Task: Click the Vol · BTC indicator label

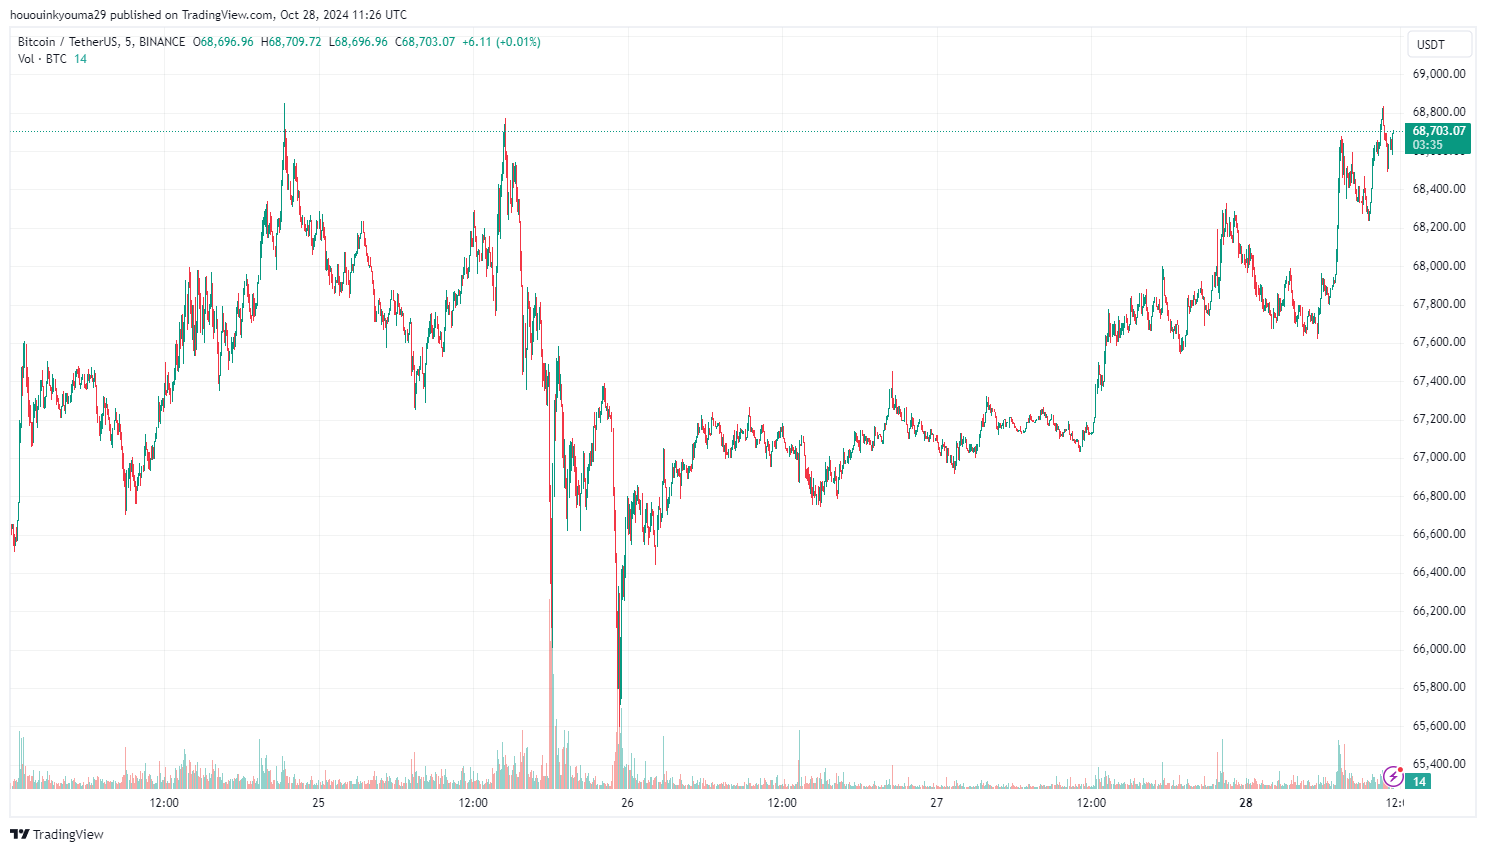Action: (42, 59)
